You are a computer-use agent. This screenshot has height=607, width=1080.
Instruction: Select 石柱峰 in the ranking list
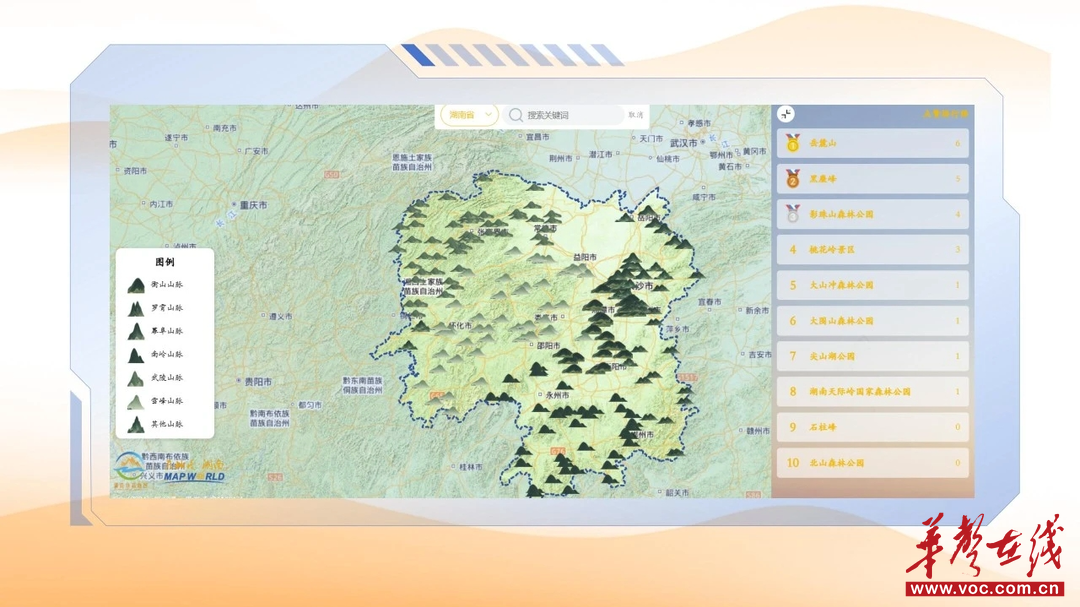tap(873, 427)
